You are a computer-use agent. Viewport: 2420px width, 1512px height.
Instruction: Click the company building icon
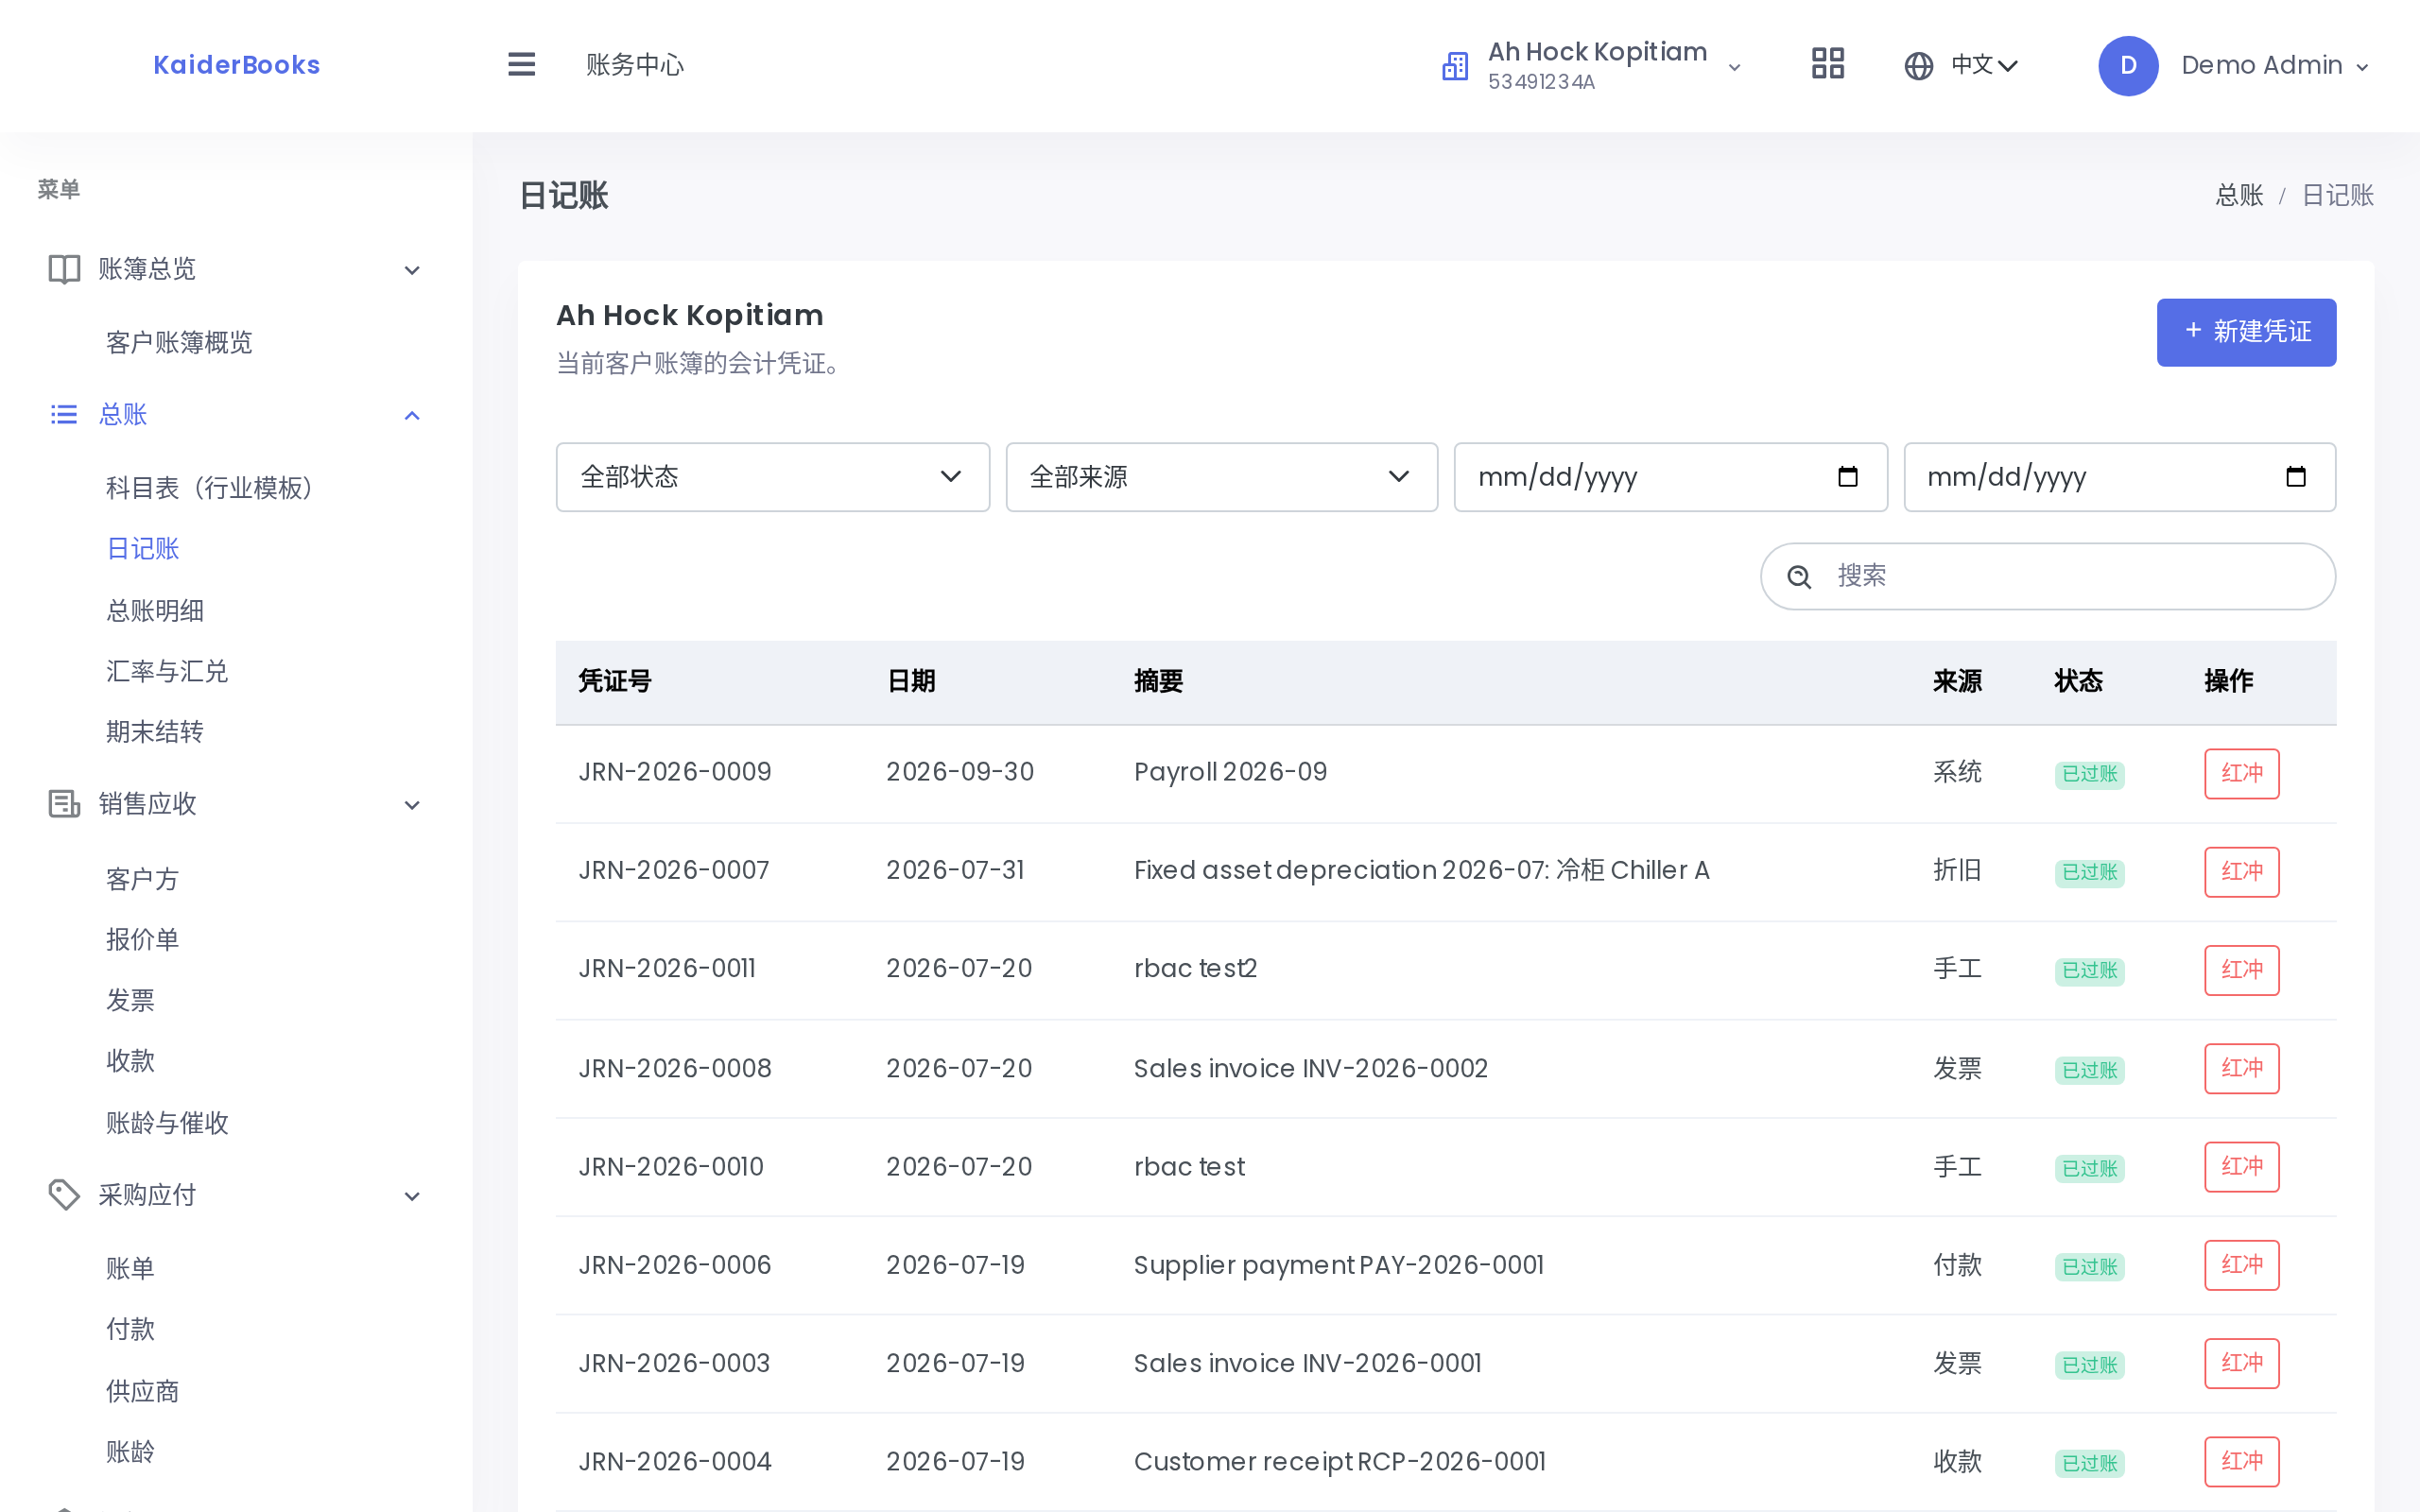click(x=1455, y=66)
